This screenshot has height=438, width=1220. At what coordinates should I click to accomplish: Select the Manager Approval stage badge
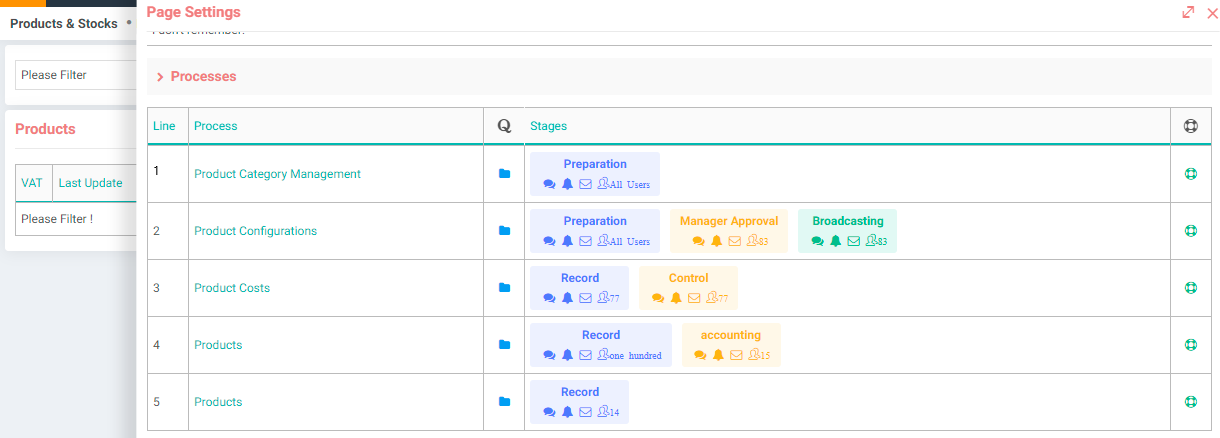pyautogui.click(x=728, y=221)
